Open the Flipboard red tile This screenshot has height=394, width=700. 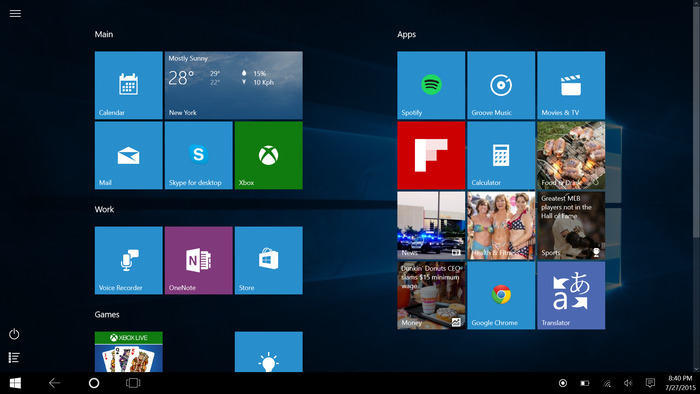431,155
